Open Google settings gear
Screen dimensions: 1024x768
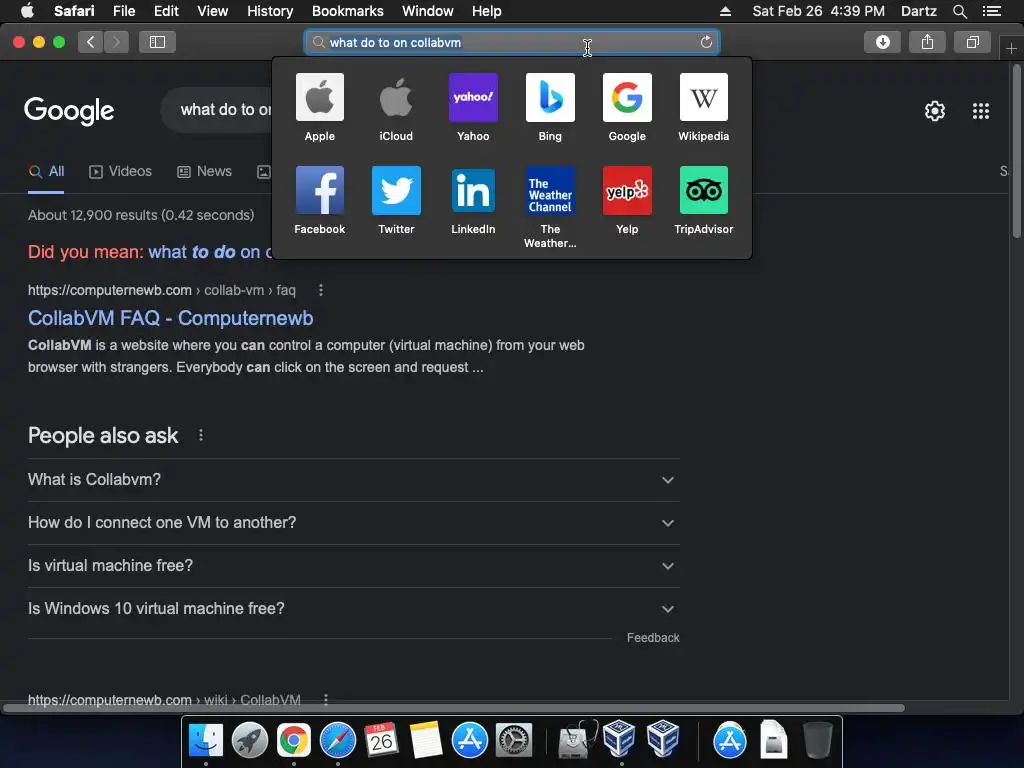(x=935, y=110)
